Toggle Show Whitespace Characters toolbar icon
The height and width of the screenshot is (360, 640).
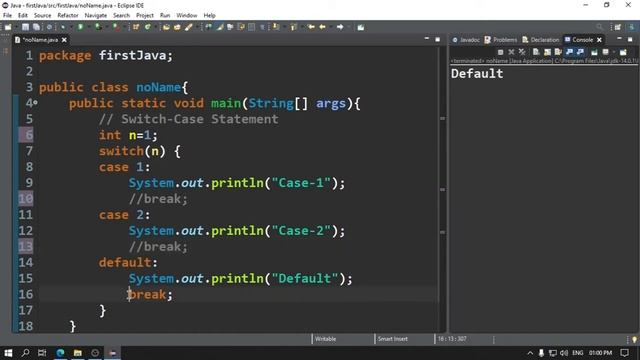tap(262, 27)
